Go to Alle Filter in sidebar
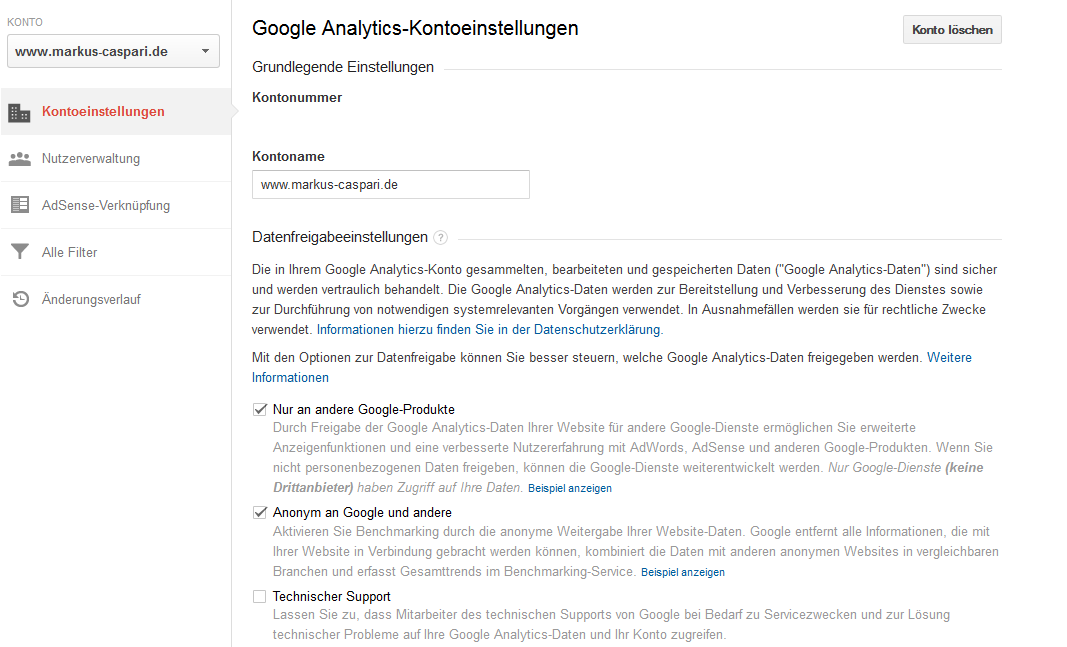 tap(70, 252)
